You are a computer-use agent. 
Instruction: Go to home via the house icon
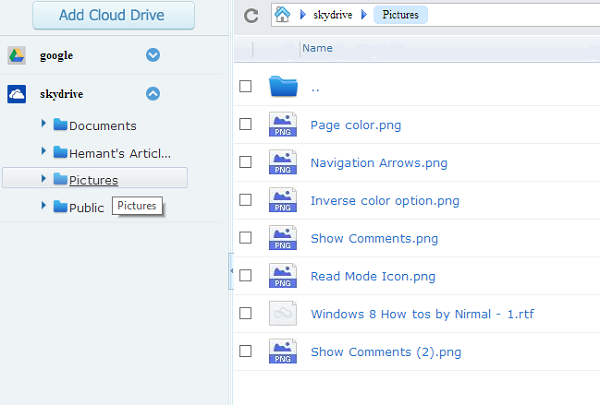click(x=282, y=15)
